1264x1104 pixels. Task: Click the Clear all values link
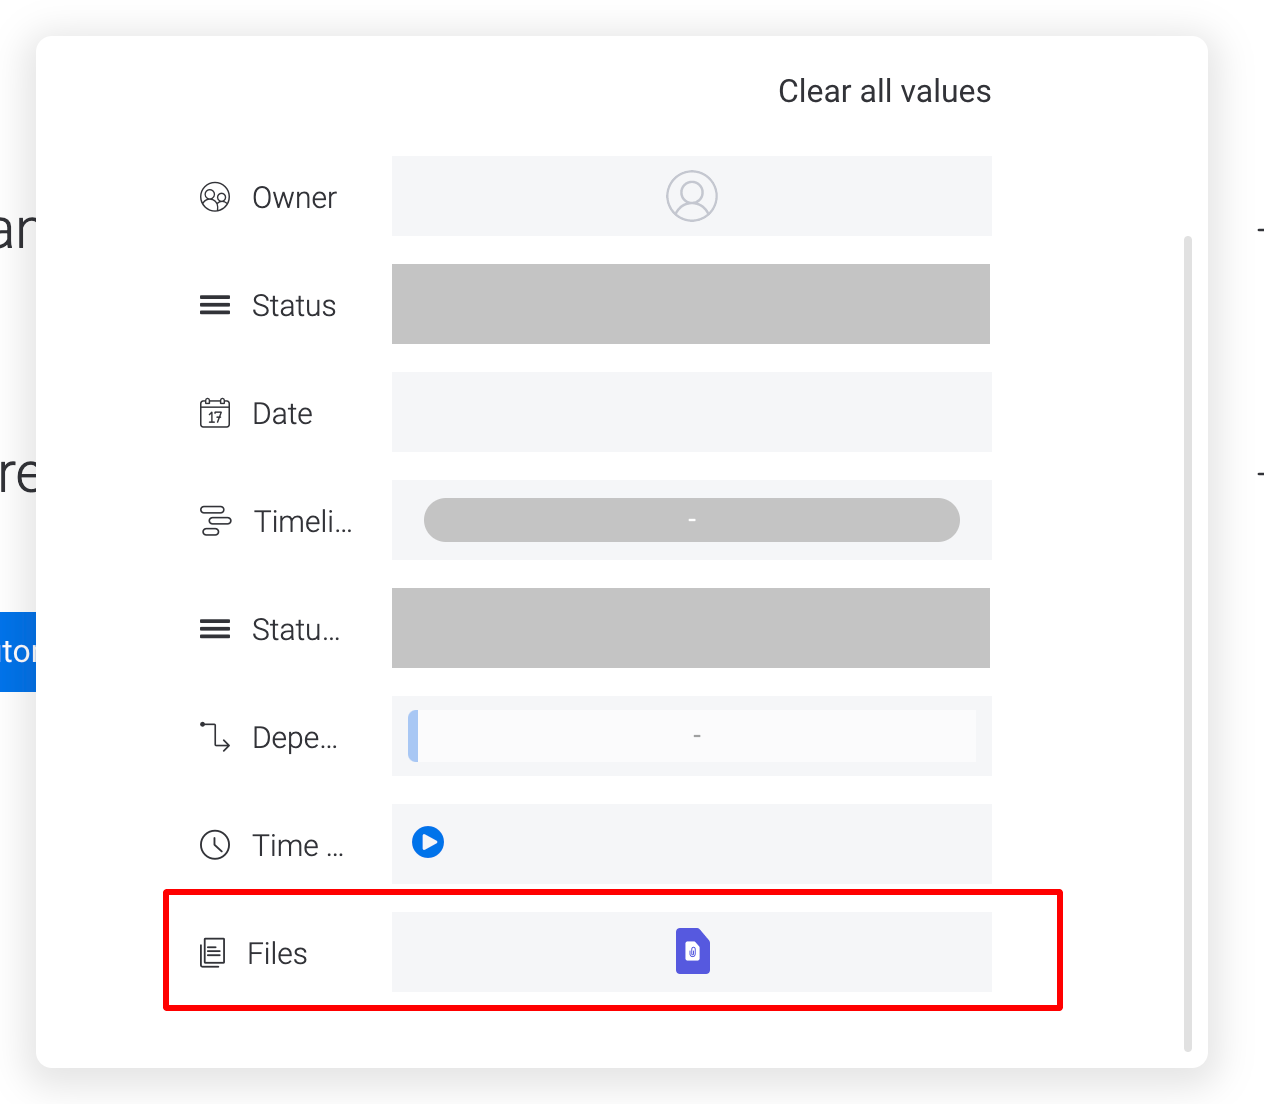(884, 91)
